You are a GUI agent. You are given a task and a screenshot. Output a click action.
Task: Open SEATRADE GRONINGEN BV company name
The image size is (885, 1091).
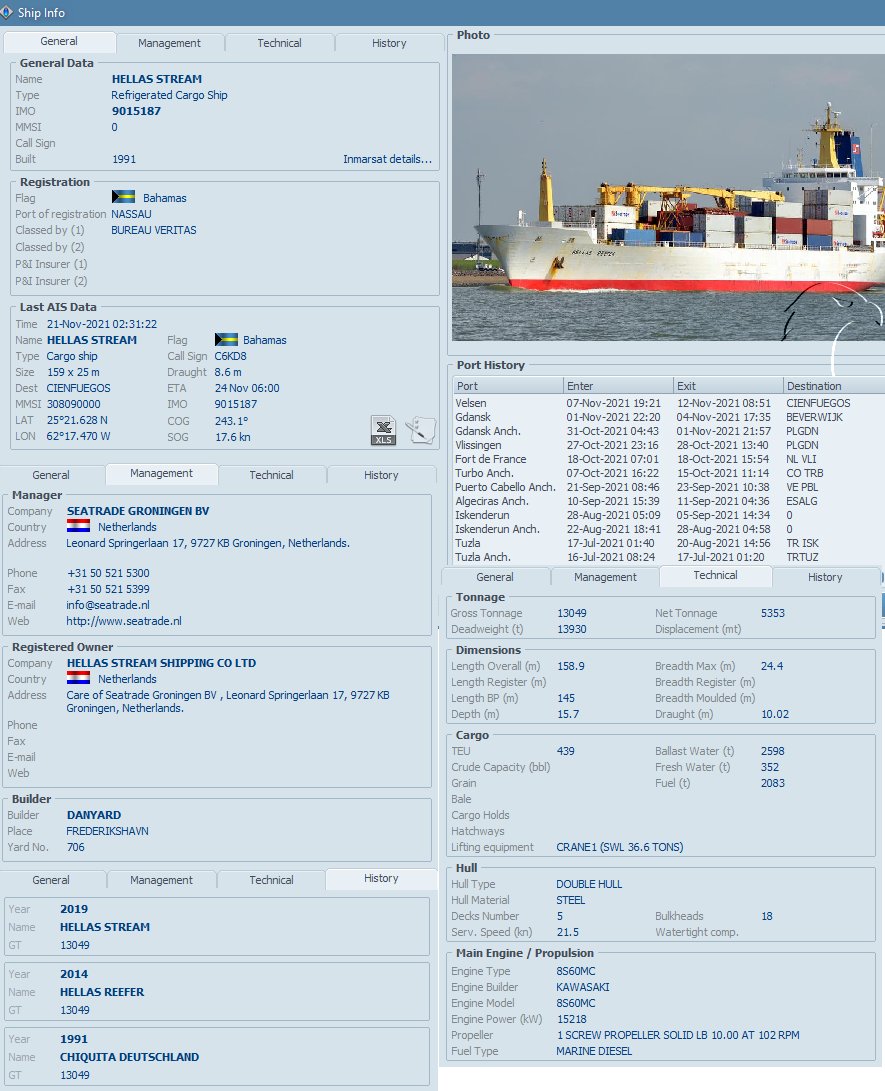pos(138,511)
